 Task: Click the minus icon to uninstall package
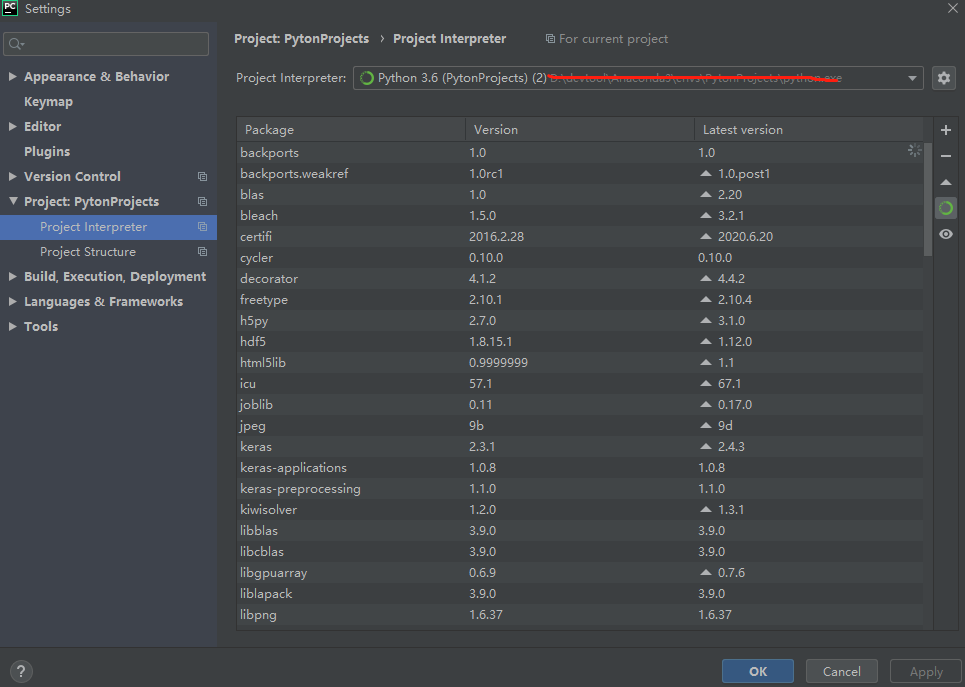coord(946,156)
